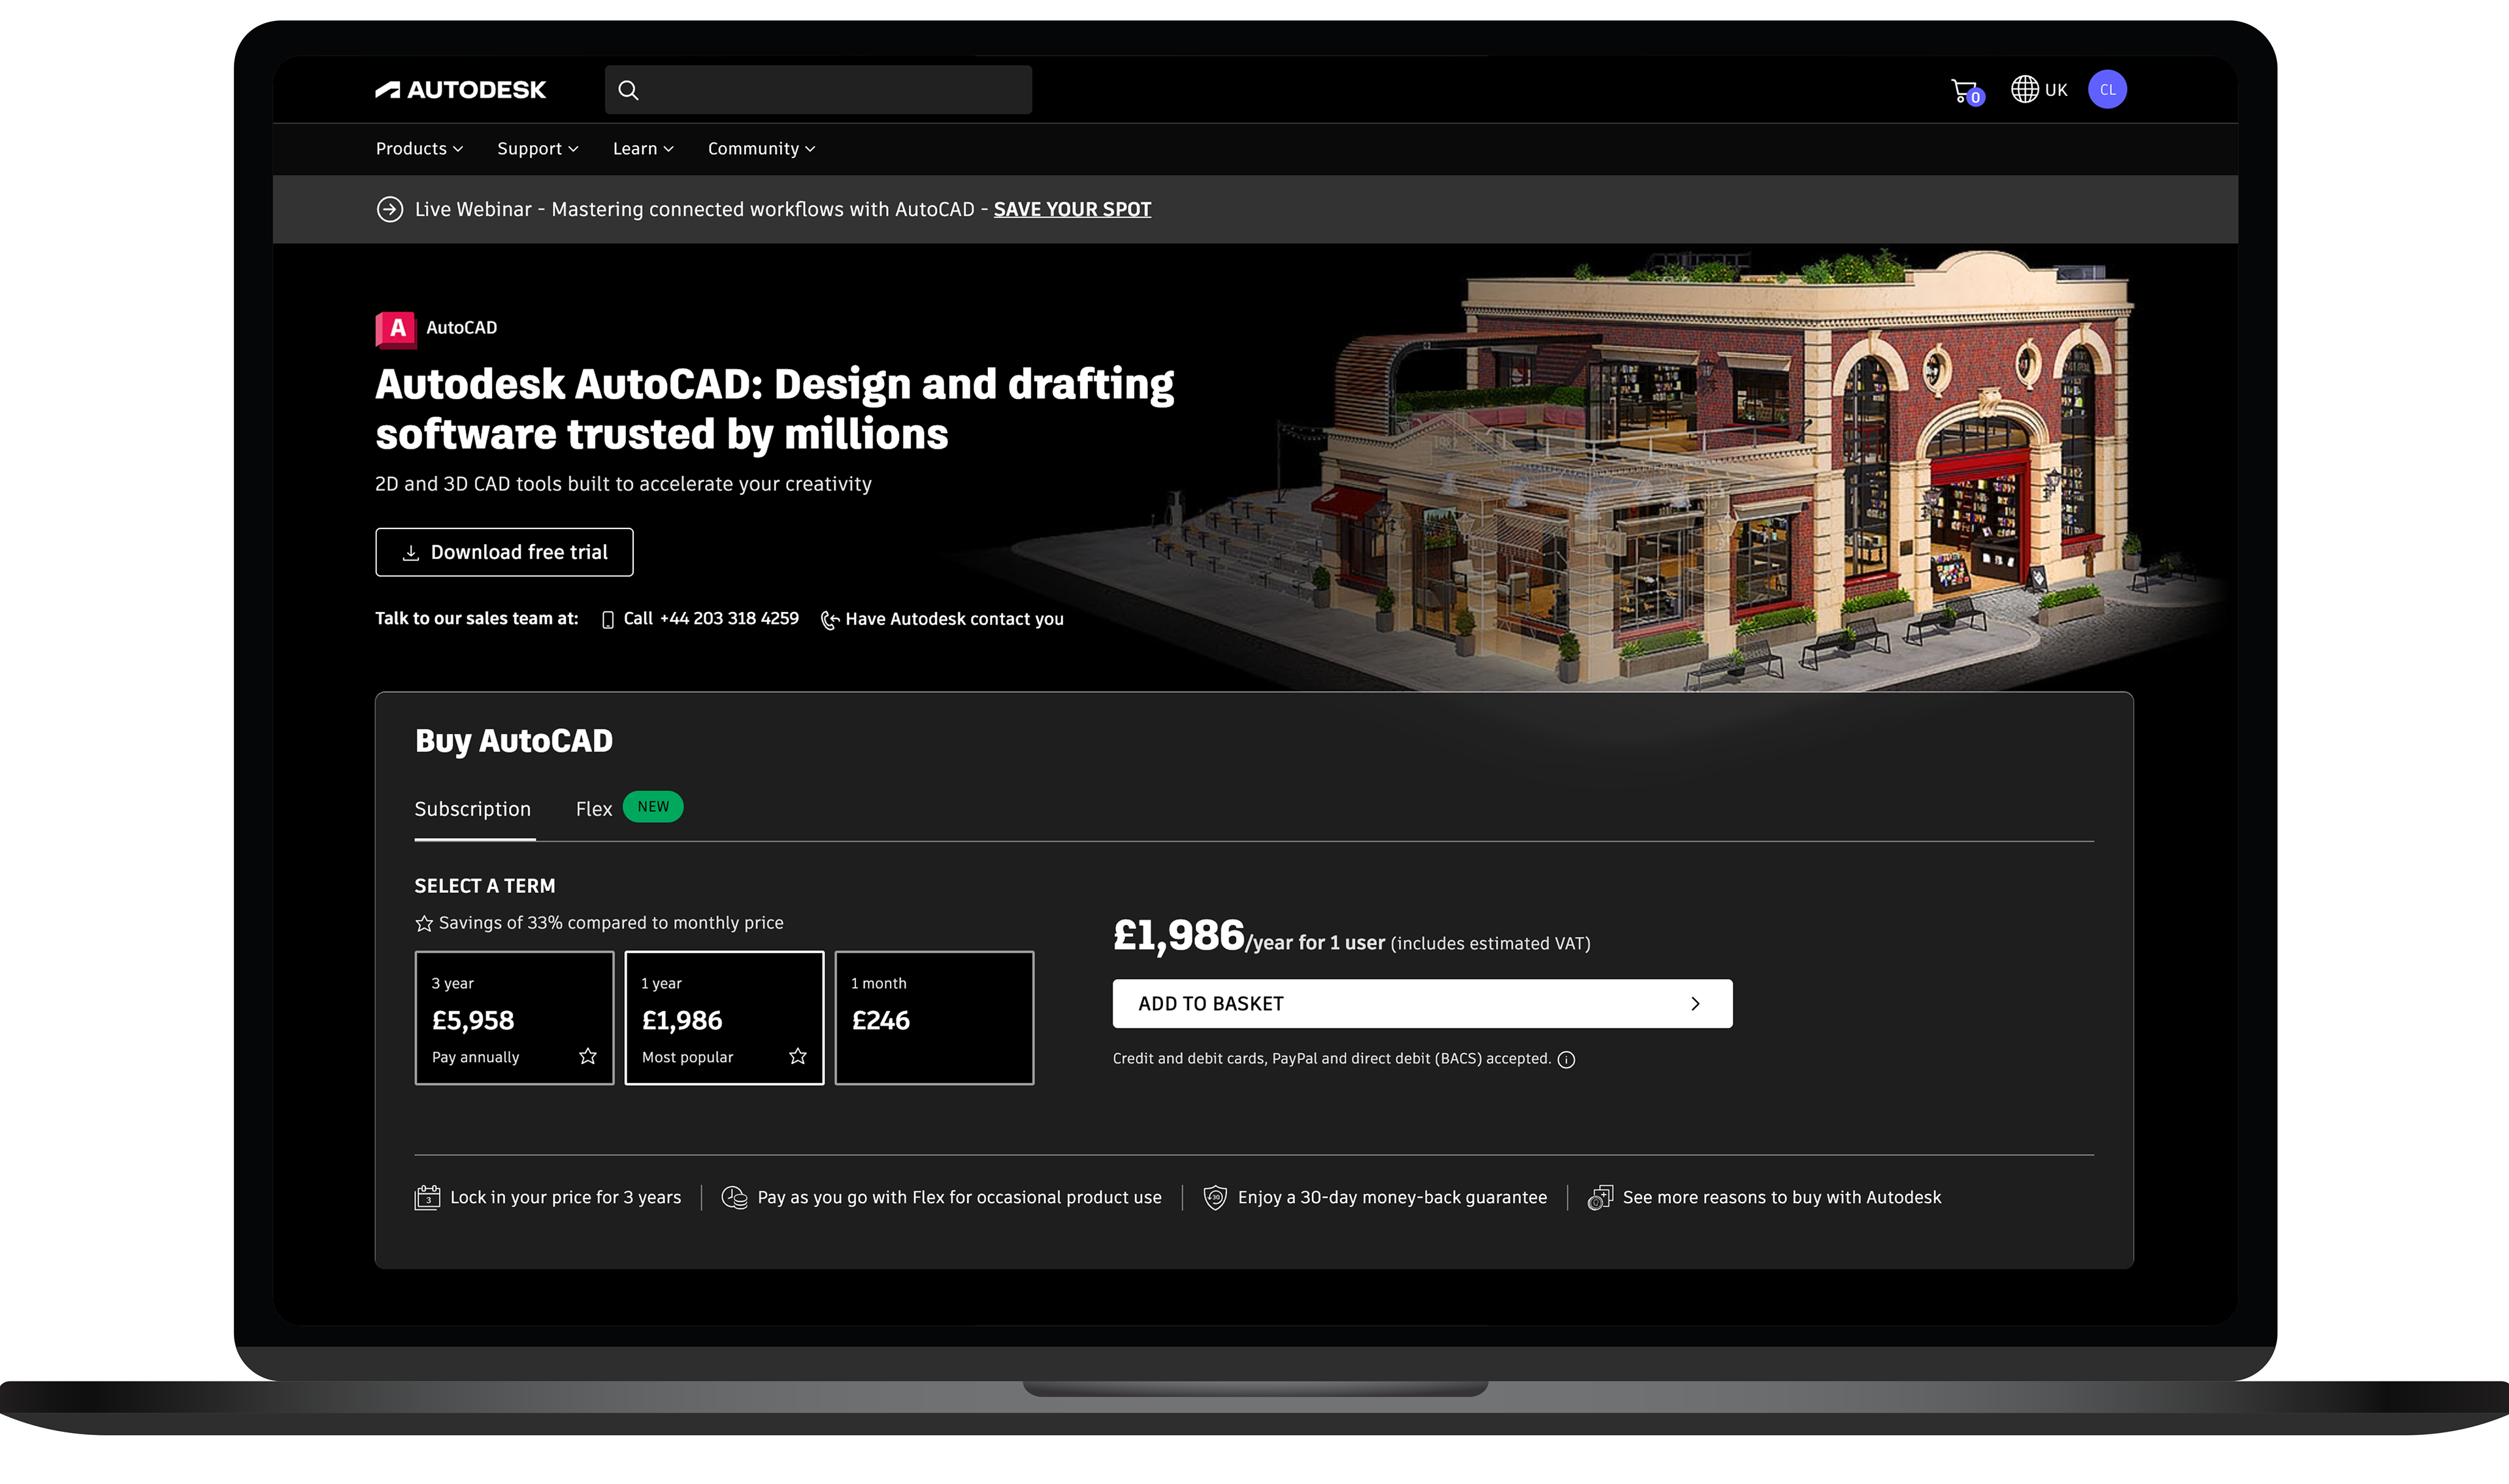Open the Community dropdown menu
2509x1484 pixels.
point(761,149)
